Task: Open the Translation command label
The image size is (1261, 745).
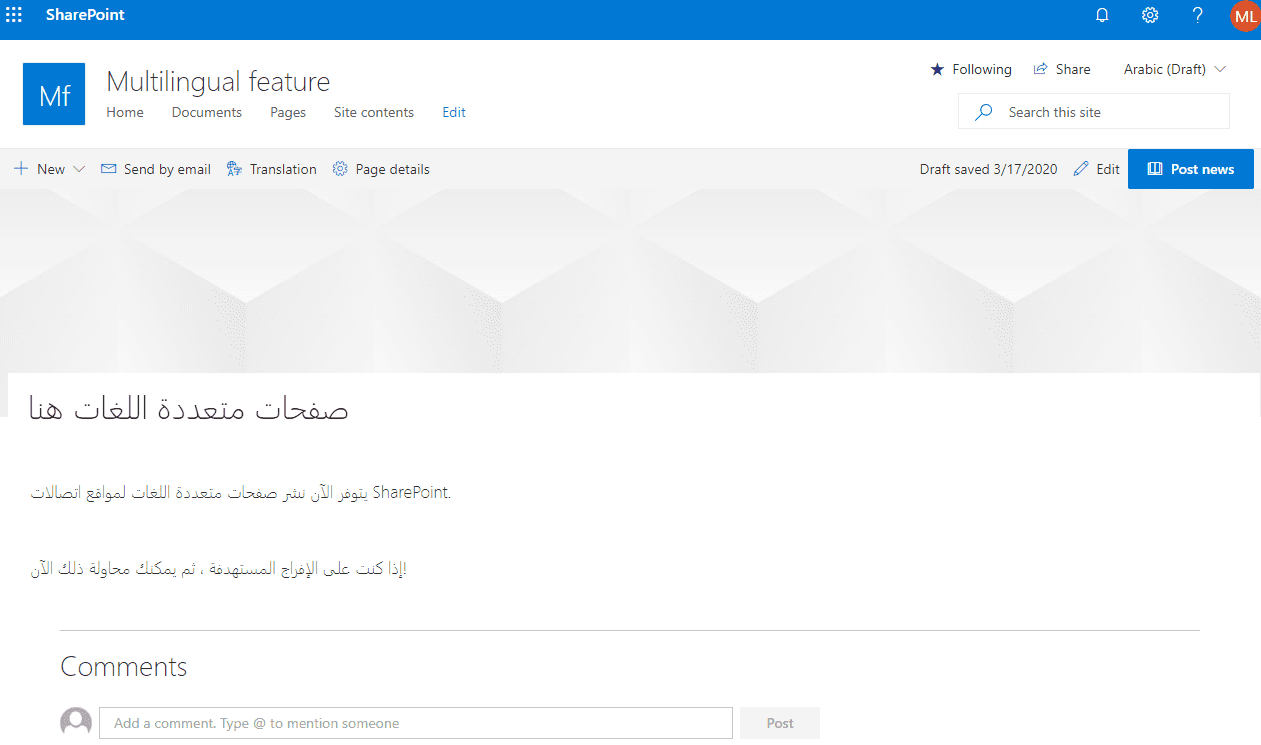Action: tap(283, 169)
